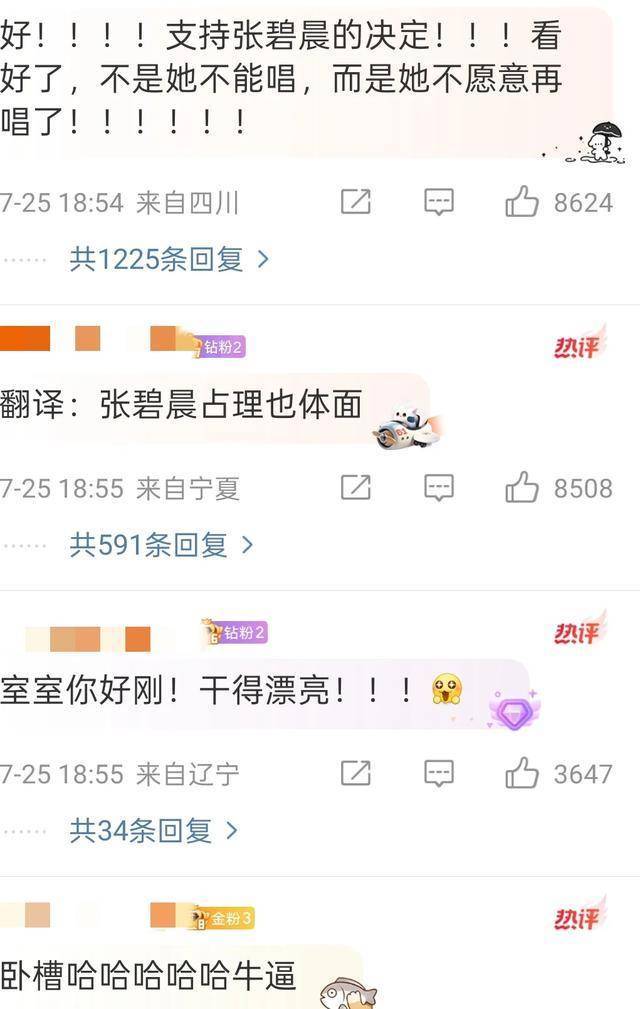Click the 热评 tag on the 宁夏 comment
This screenshot has width=640, height=1009.
[x=578, y=345]
